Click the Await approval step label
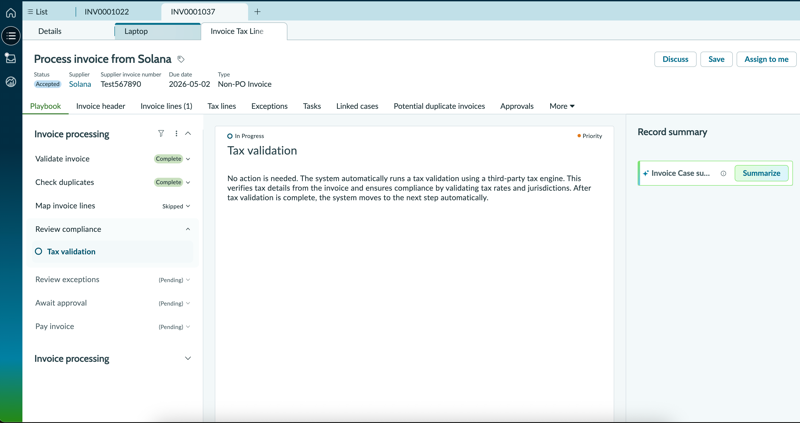This screenshot has height=423, width=800. click(x=61, y=303)
